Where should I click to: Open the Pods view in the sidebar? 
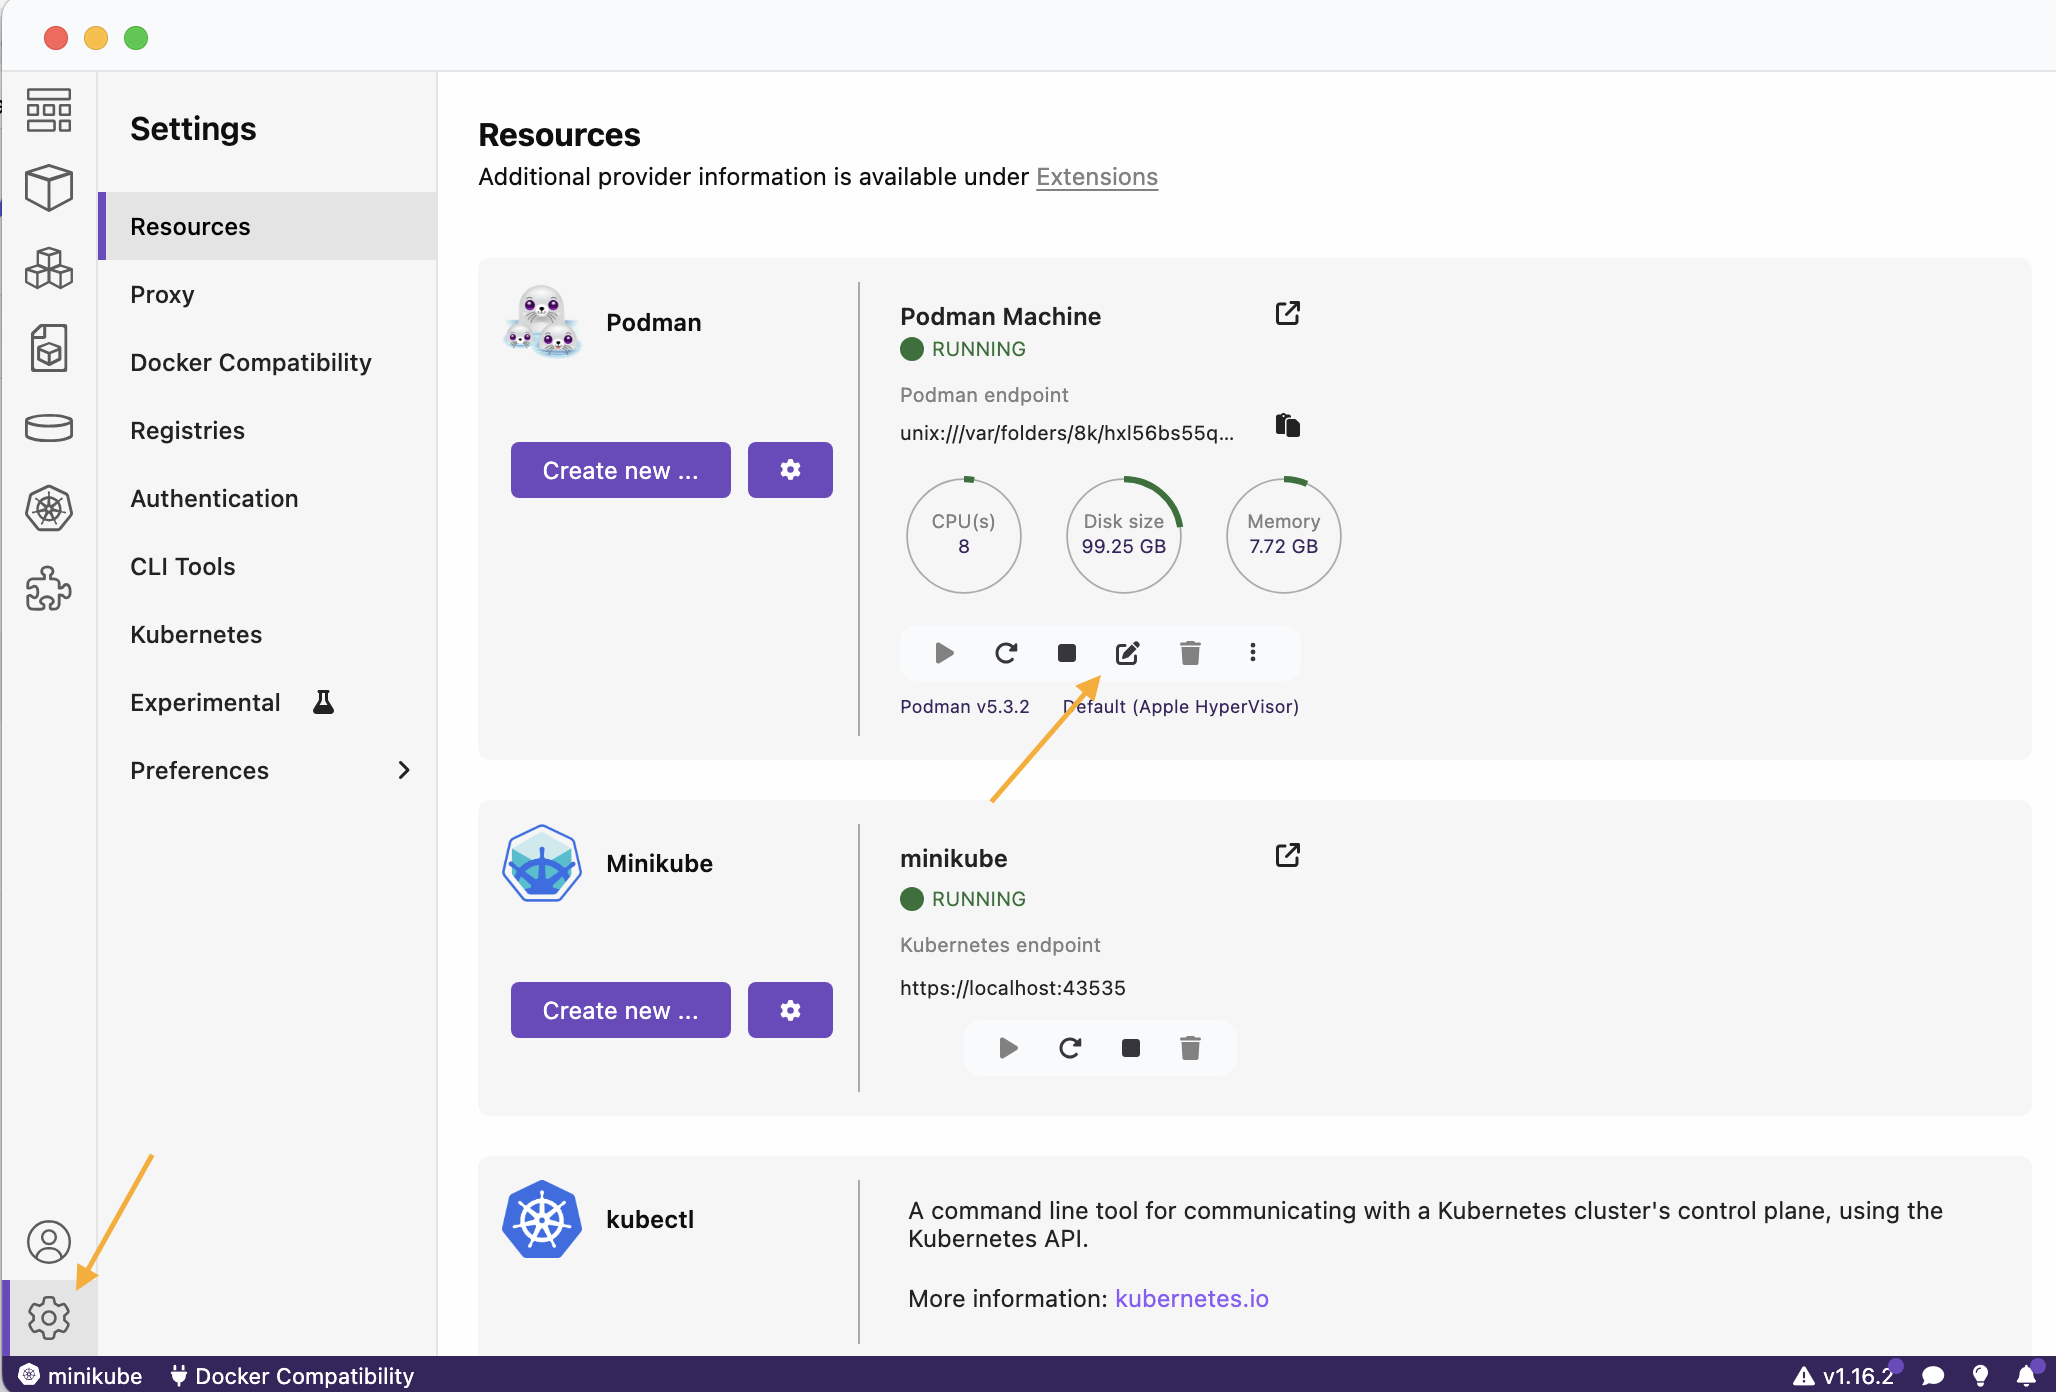pos(48,268)
